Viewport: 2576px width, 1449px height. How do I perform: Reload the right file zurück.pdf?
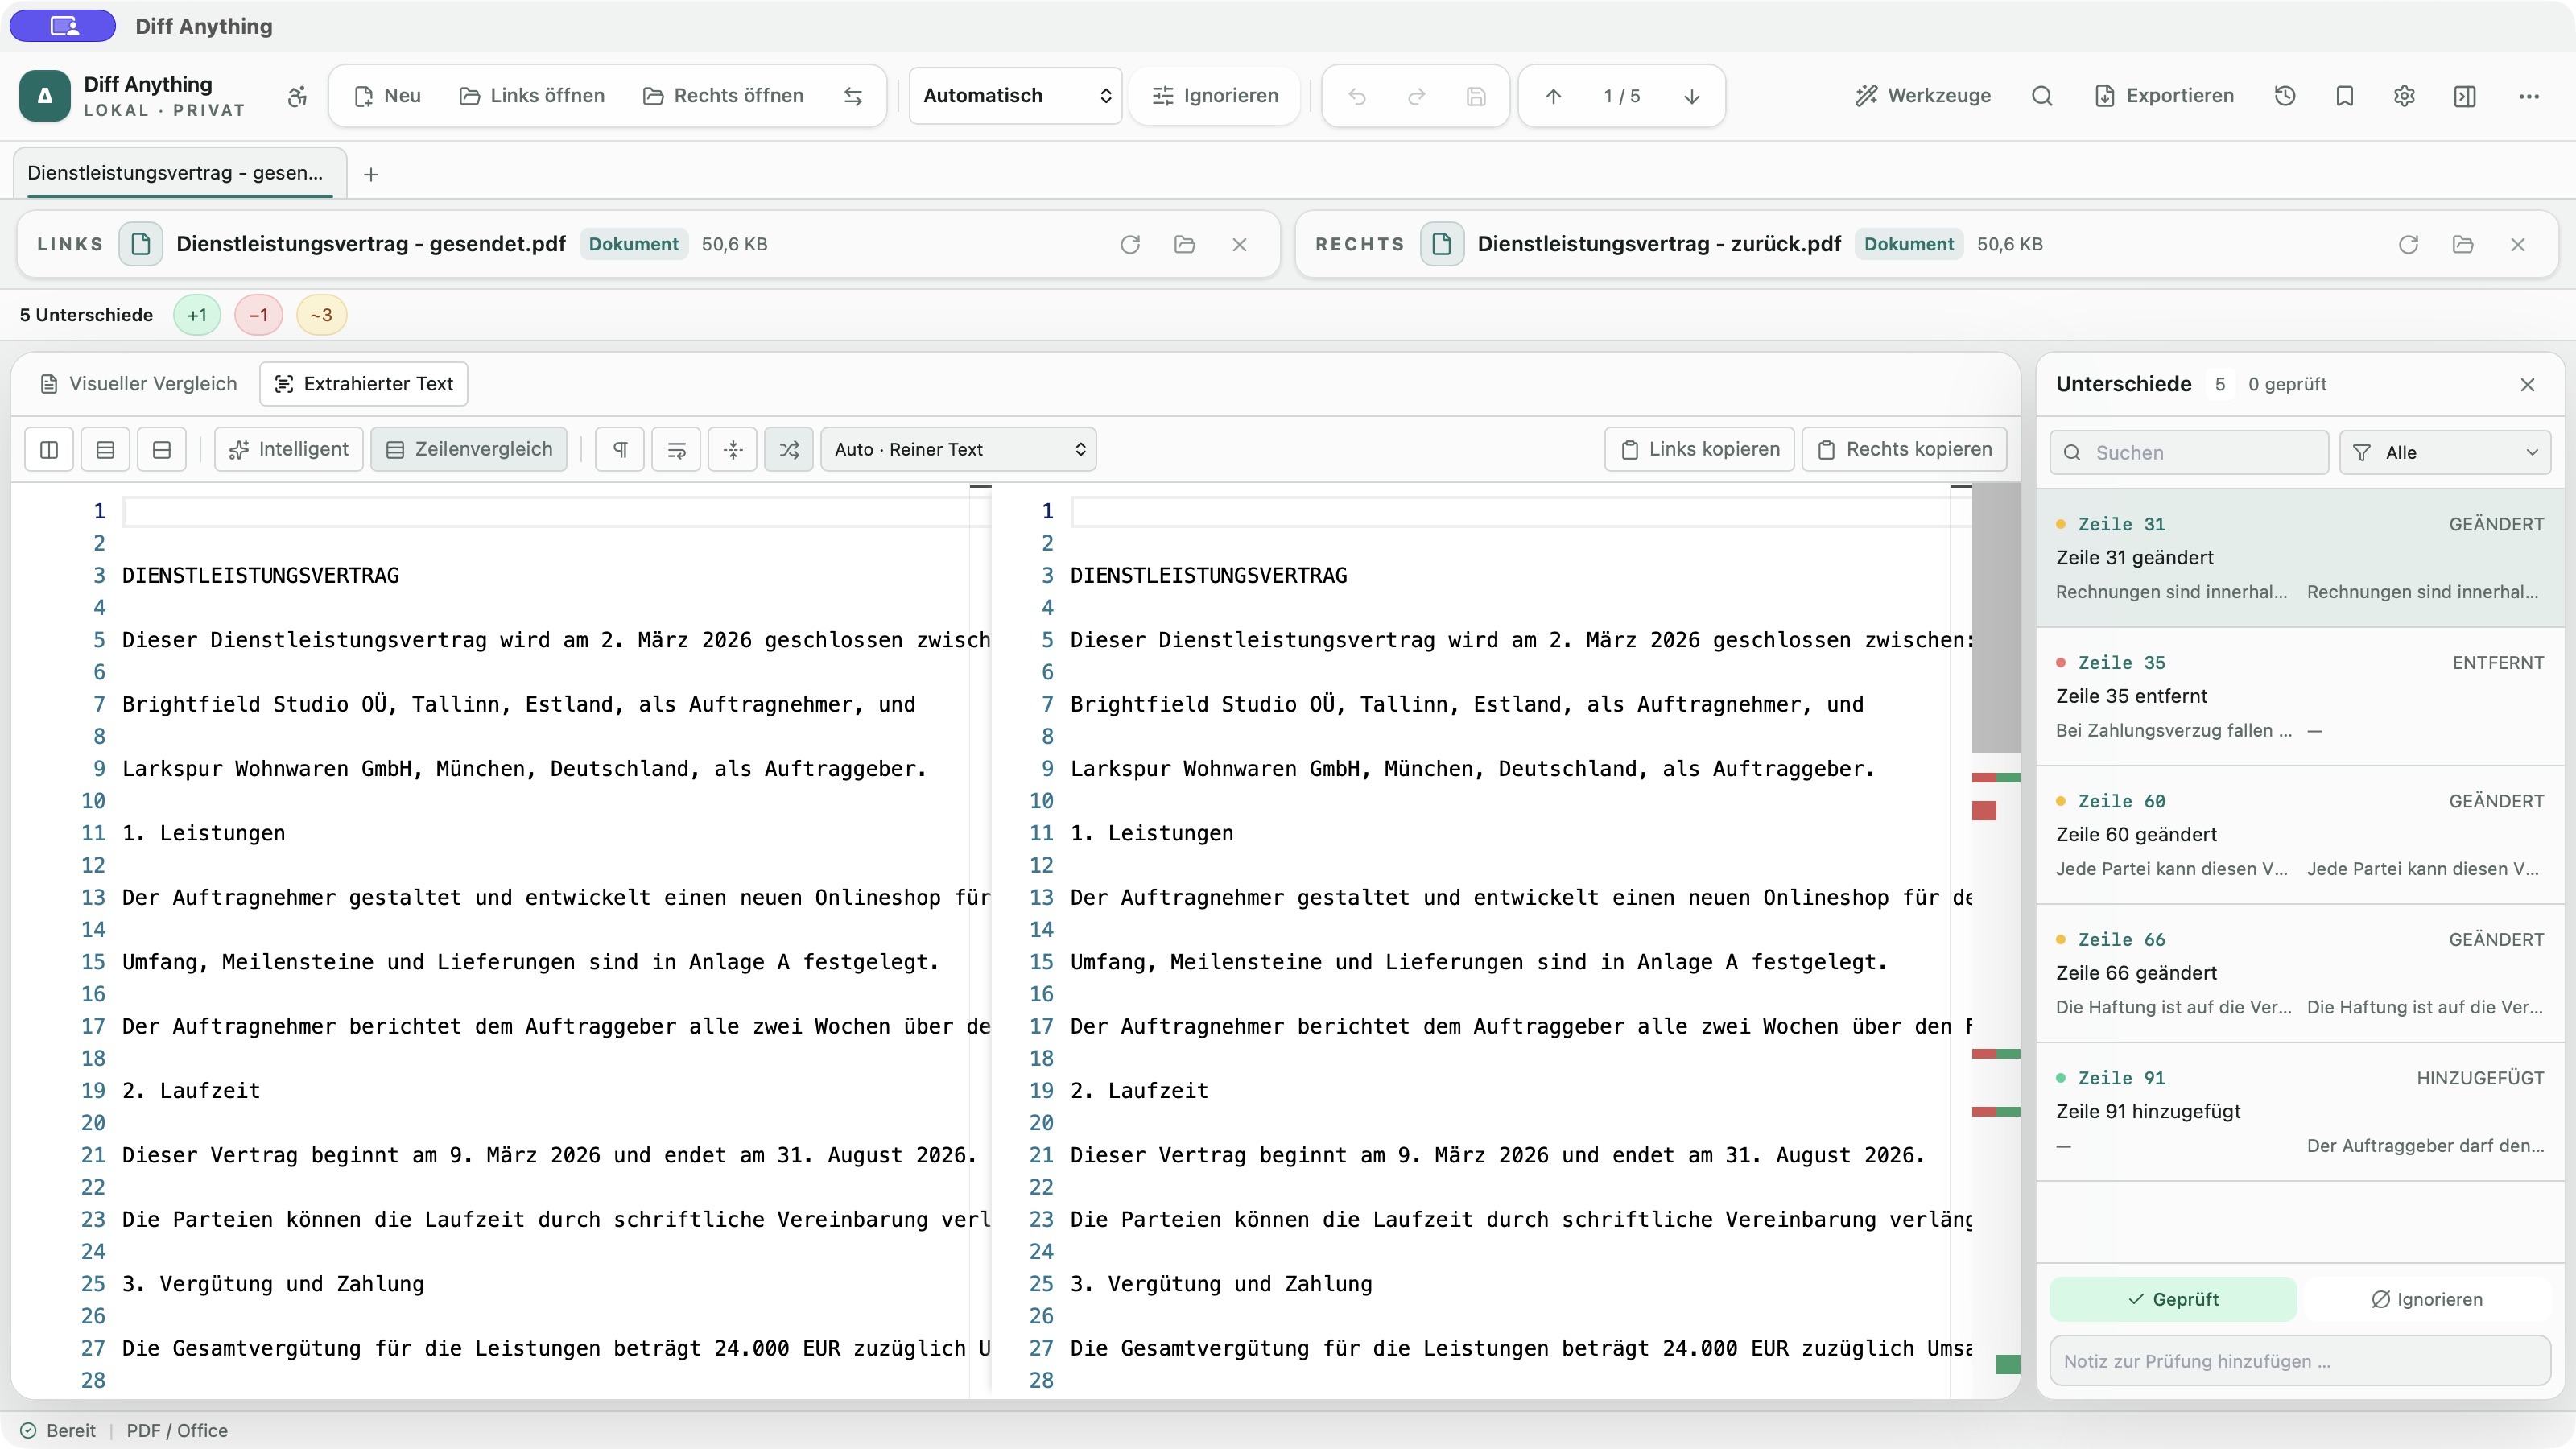[x=2408, y=244]
